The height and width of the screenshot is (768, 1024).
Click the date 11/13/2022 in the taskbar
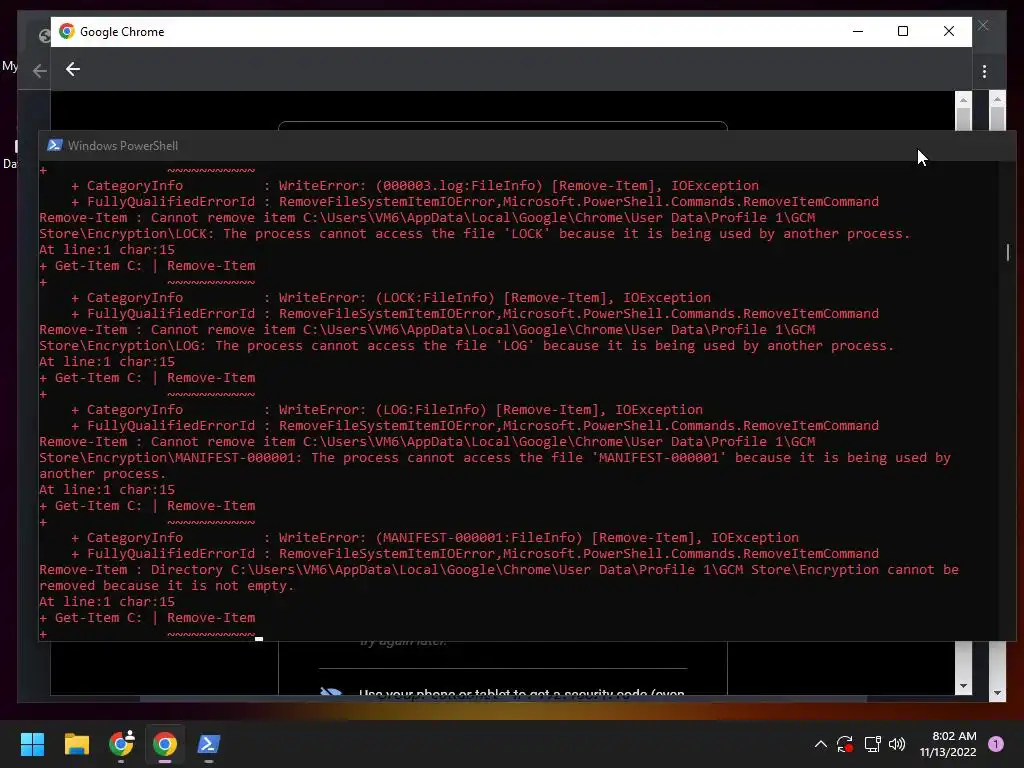pos(948,752)
